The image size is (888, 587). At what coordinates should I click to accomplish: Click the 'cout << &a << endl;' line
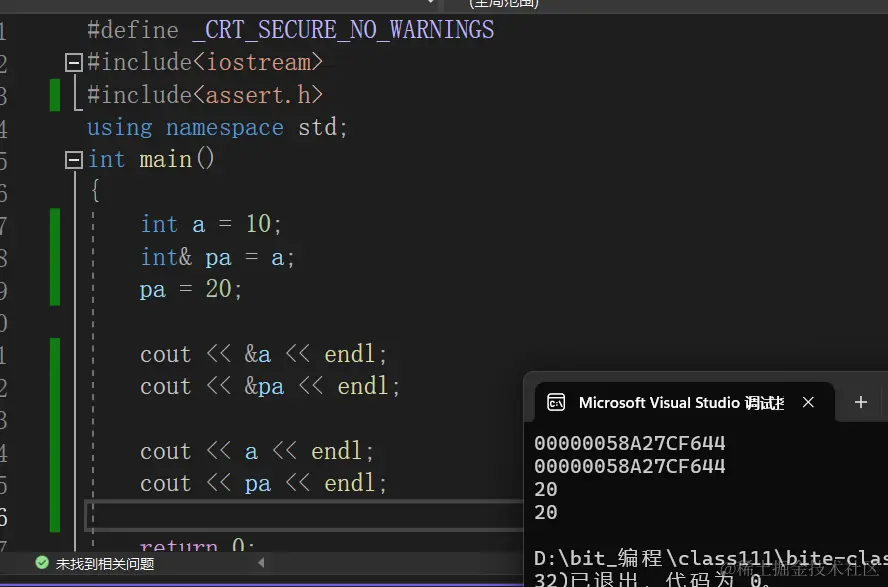(x=263, y=354)
